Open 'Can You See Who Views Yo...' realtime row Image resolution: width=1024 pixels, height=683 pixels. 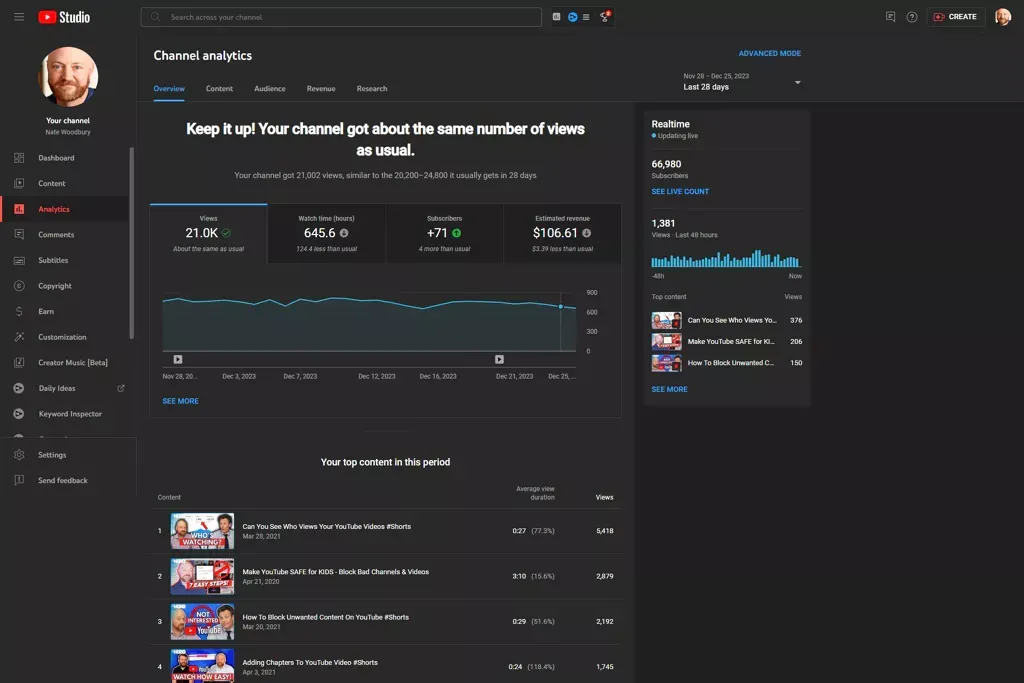727,321
